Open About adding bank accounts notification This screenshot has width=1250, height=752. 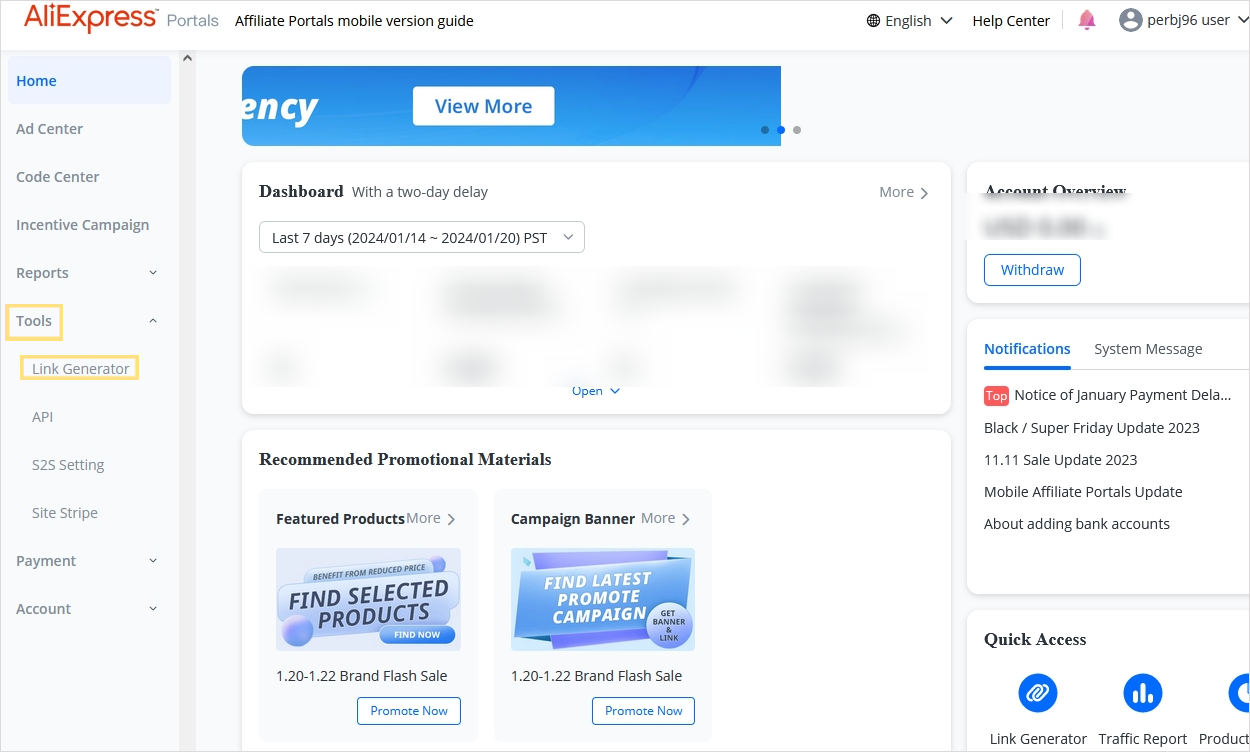point(1077,524)
